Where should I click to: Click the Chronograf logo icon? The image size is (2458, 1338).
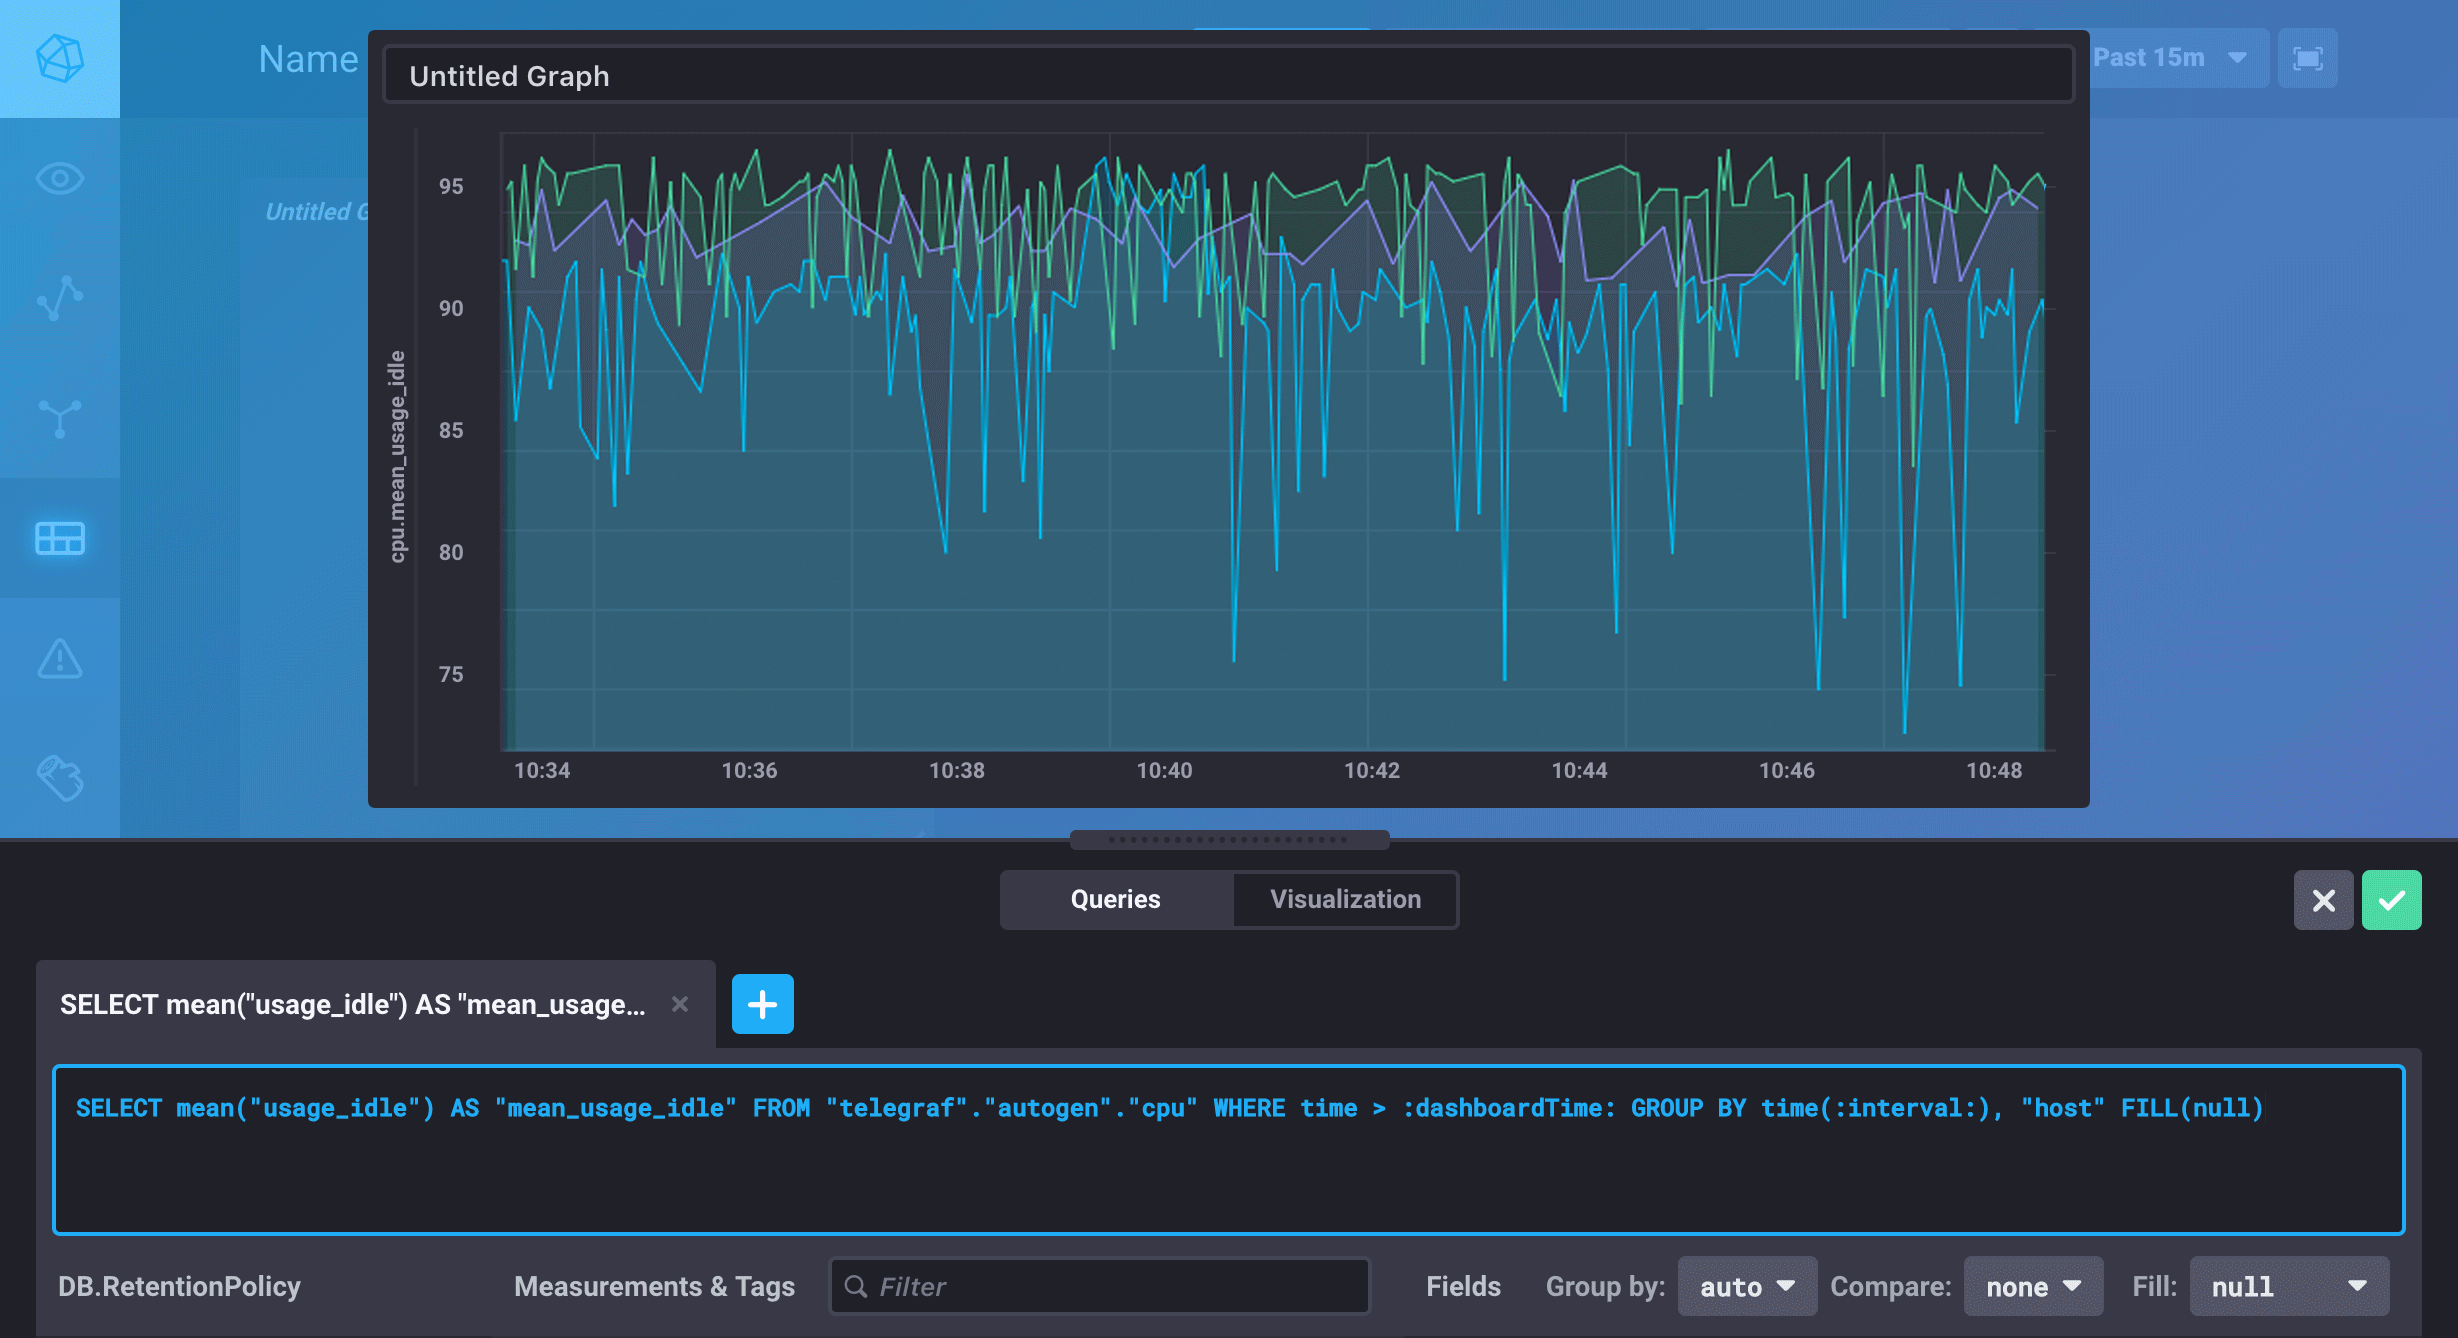pos(60,58)
